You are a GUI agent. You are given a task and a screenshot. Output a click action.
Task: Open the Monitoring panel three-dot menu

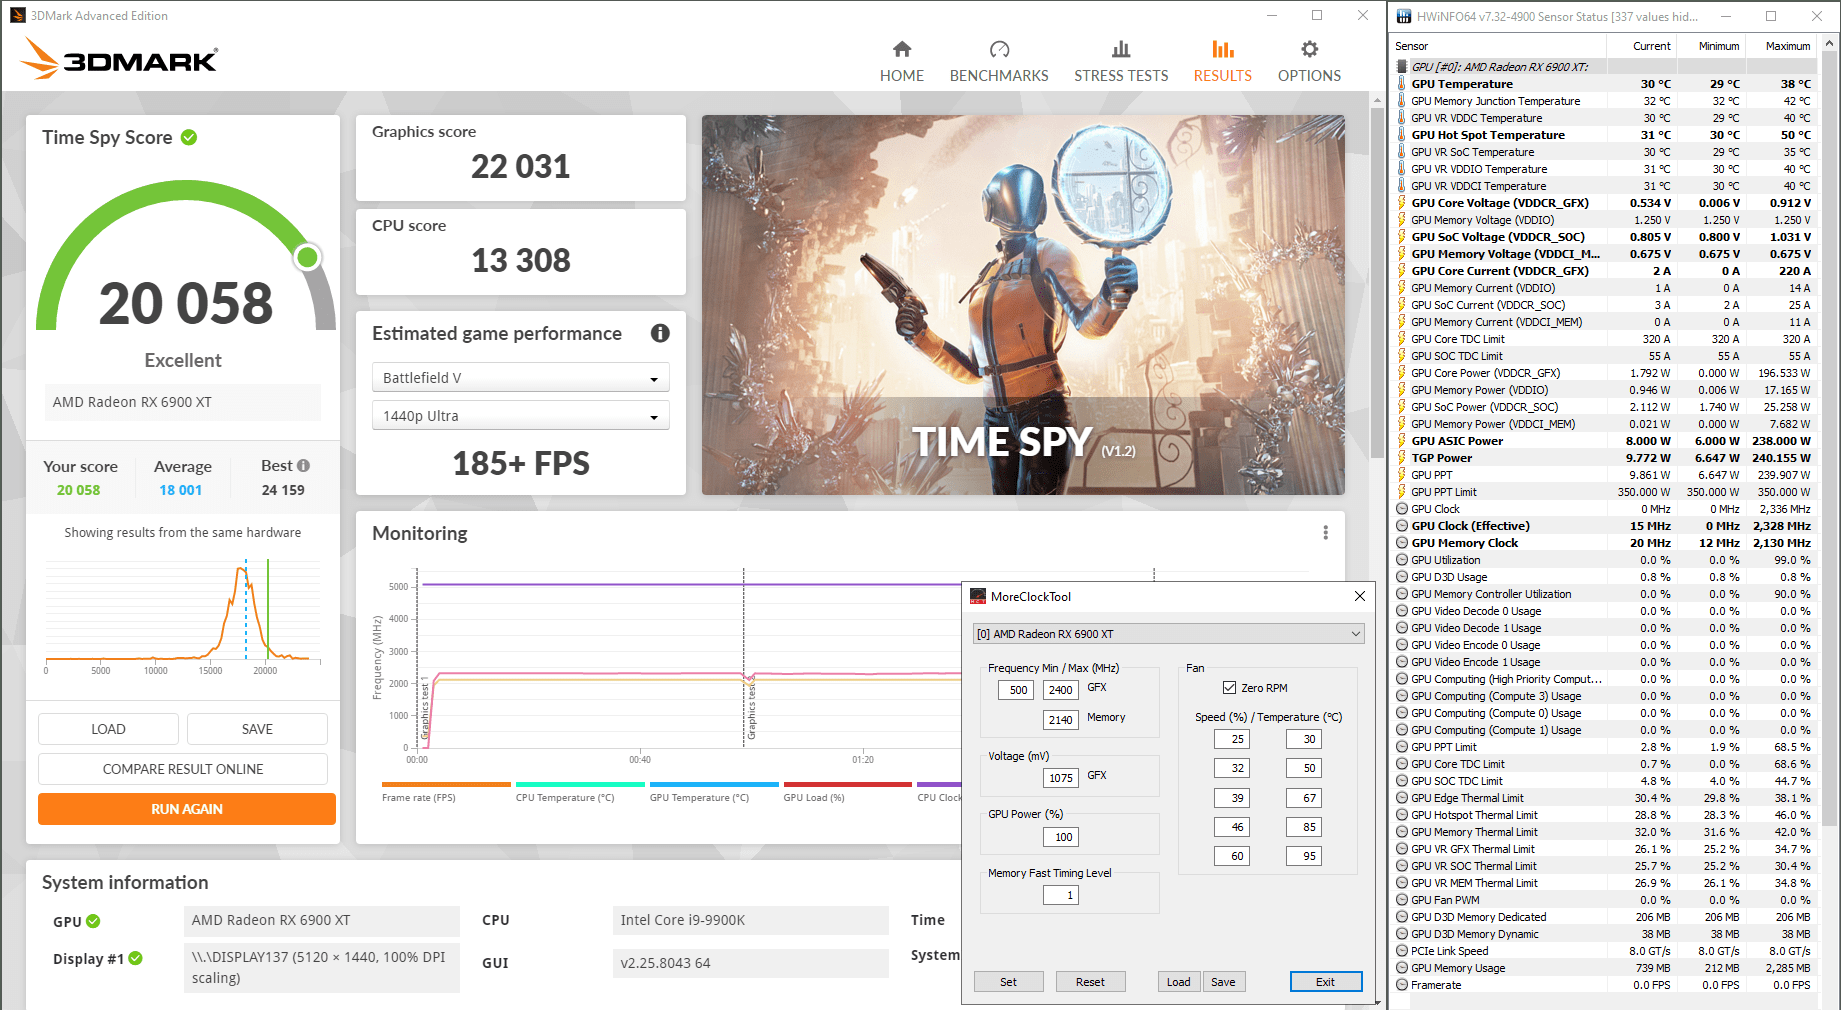pyautogui.click(x=1325, y=533)
